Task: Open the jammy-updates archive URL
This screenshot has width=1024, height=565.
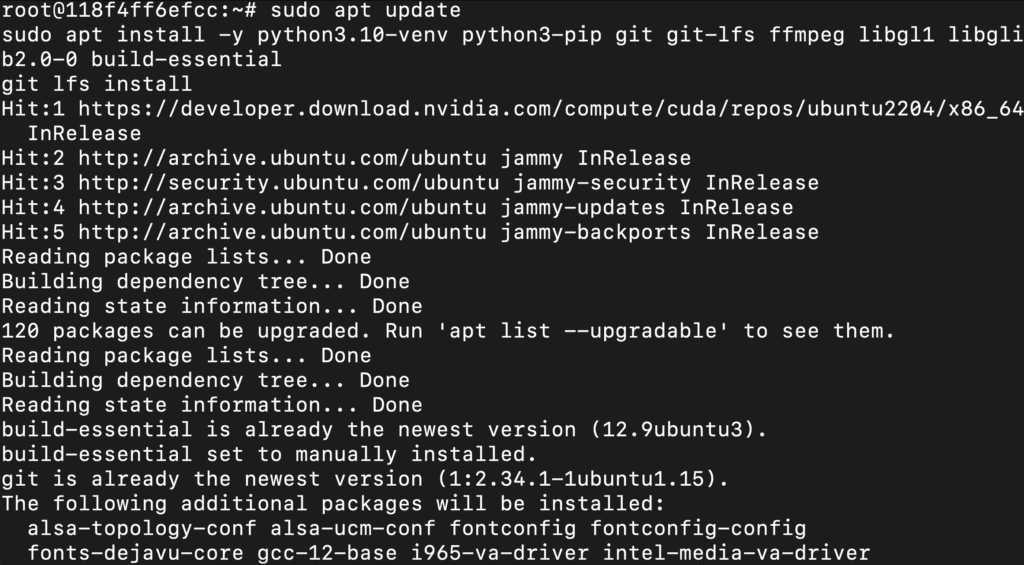Action: (x=283, y=208)
